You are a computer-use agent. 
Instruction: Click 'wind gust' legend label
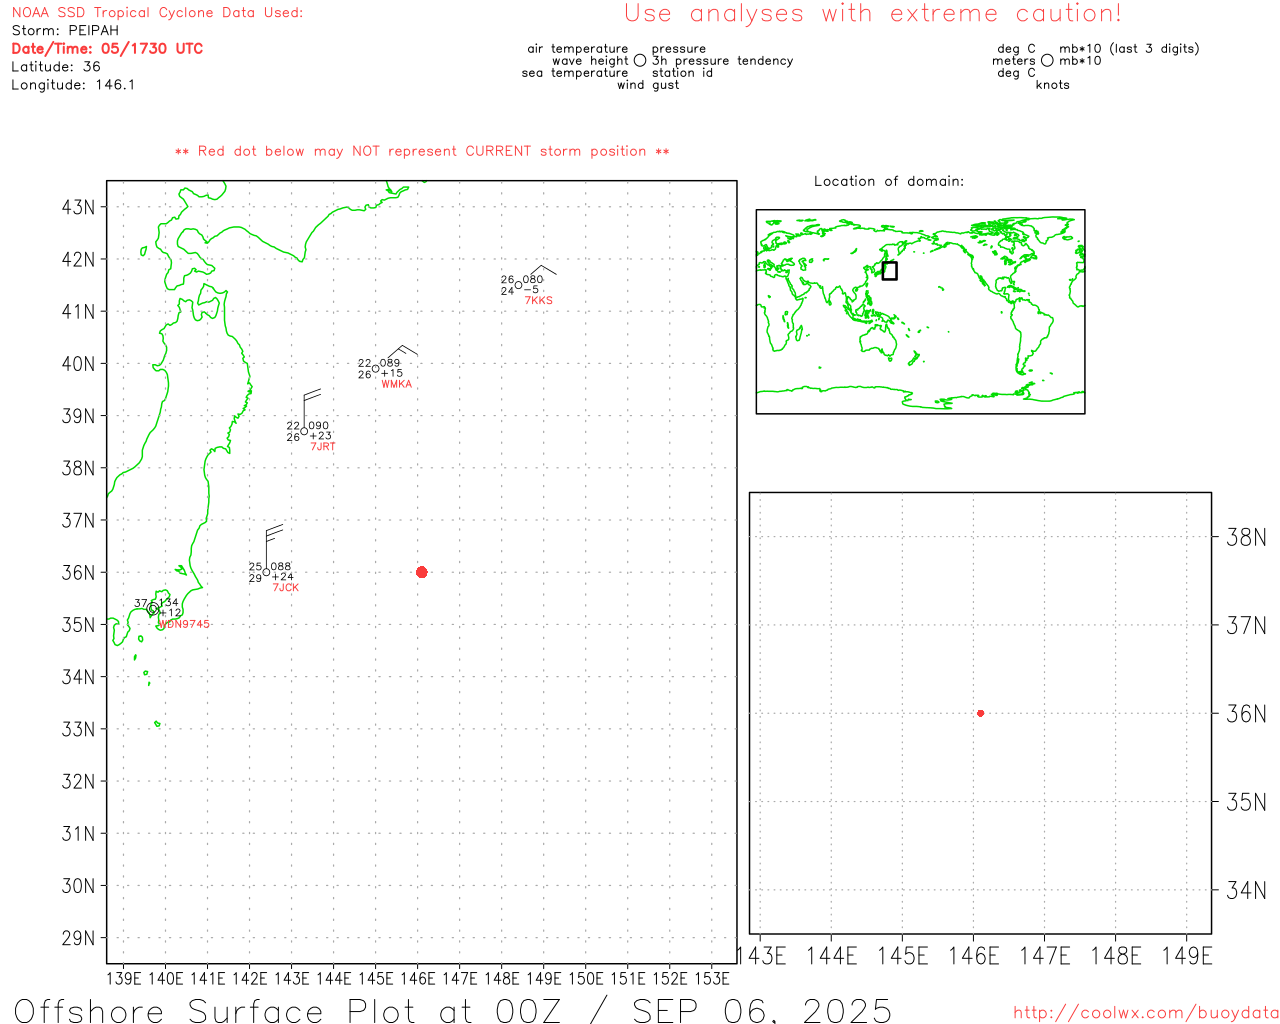tap(648, 85)
